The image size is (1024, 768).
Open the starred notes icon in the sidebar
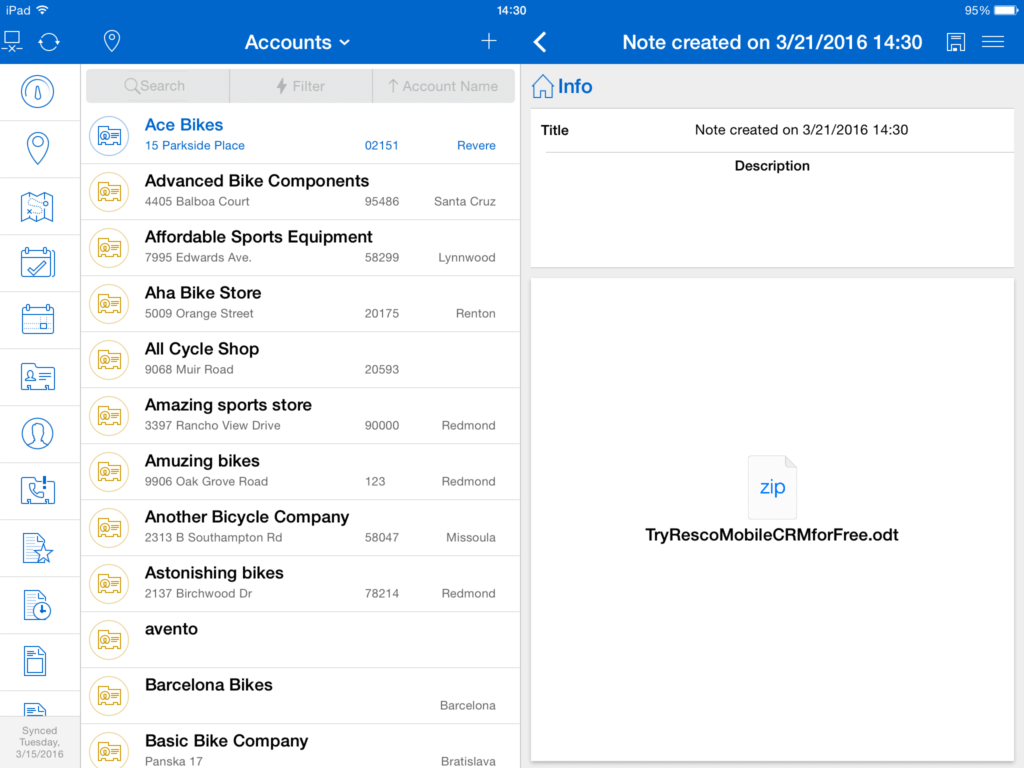tap(39, 547)
